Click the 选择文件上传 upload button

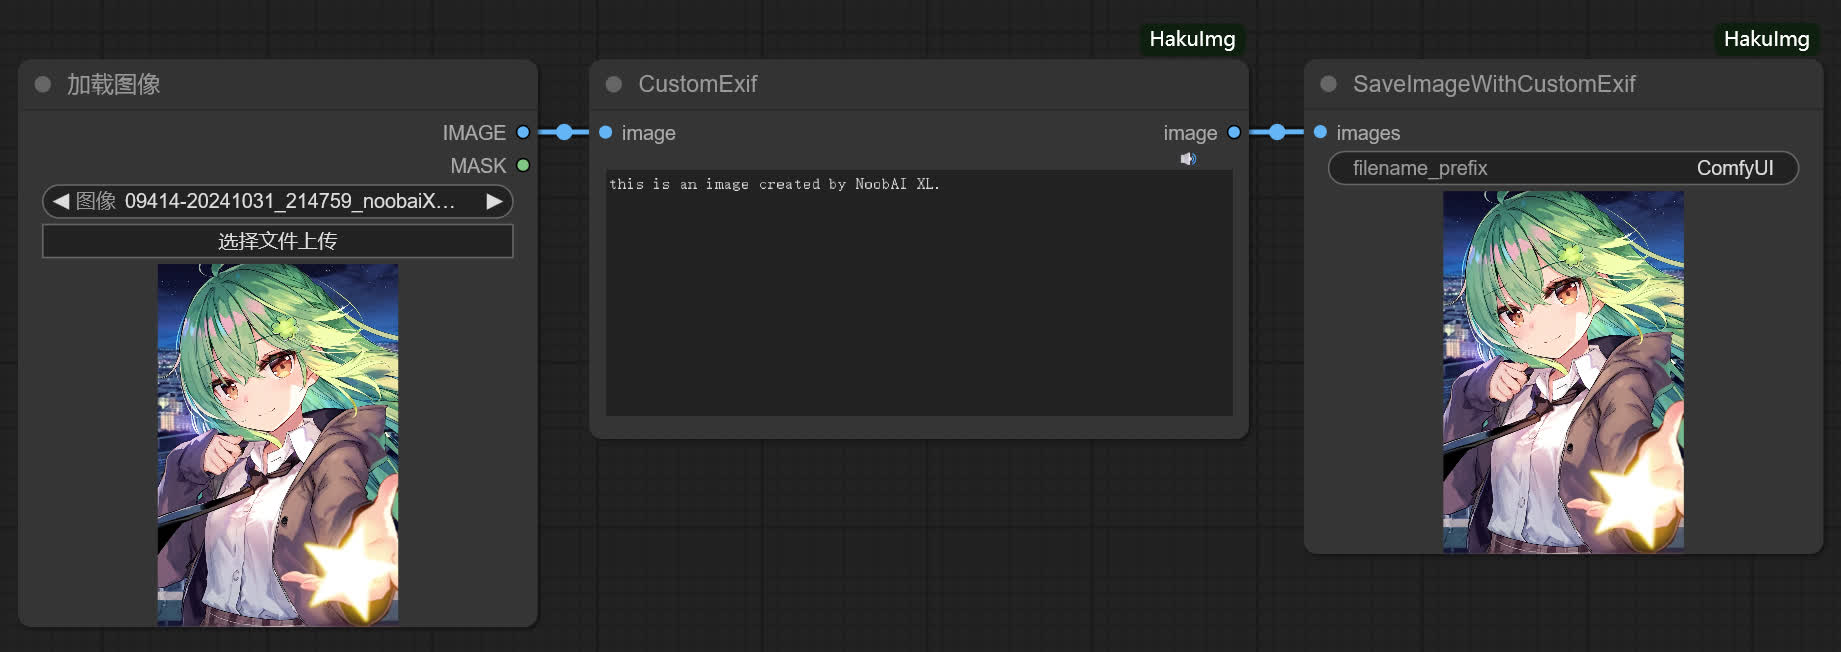pyautogui.click(x=278, y=241)
